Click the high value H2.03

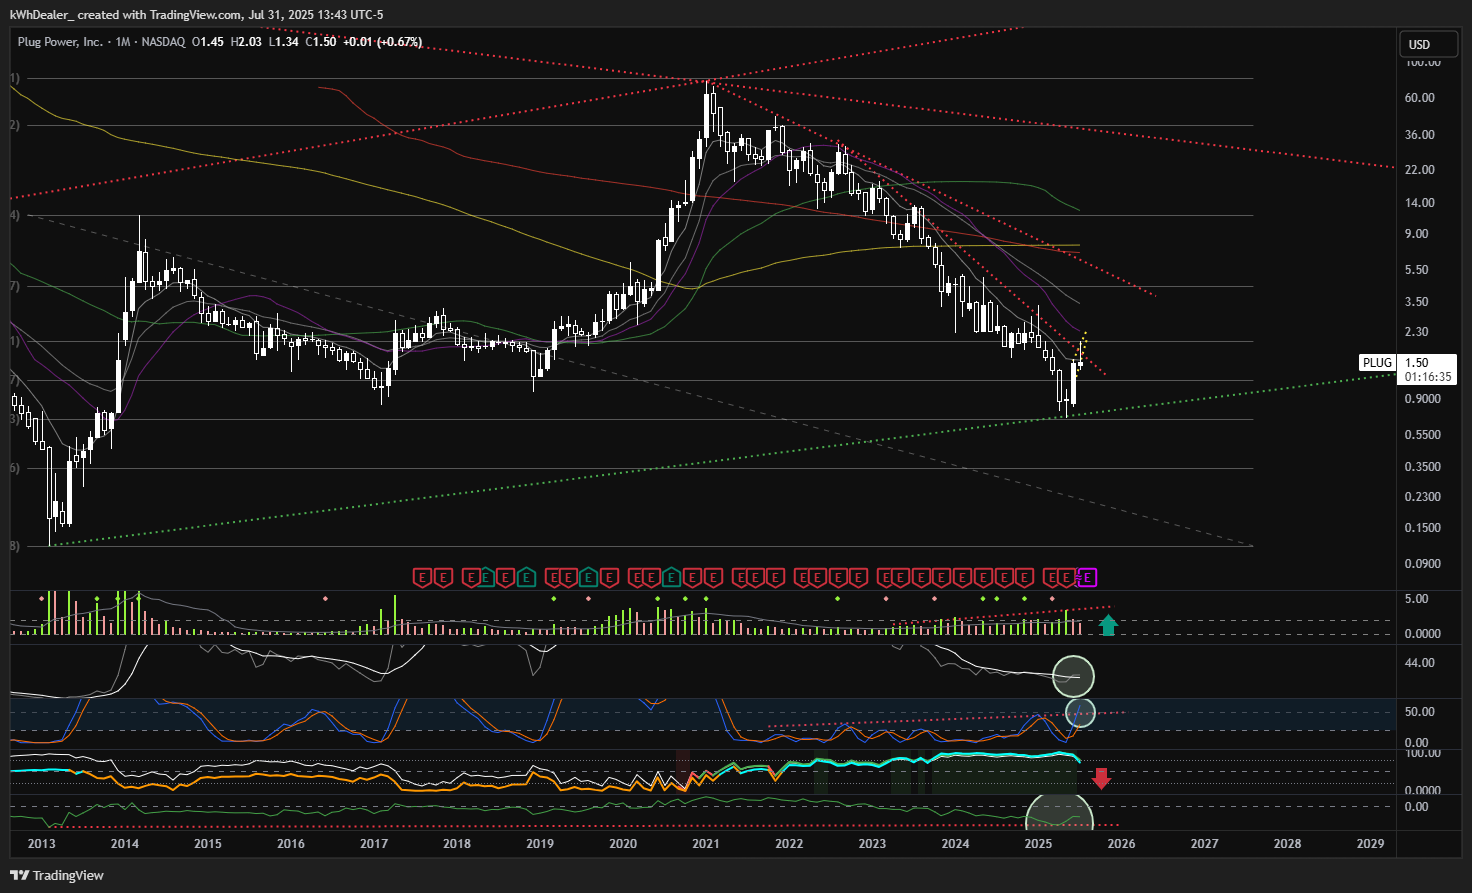[246, 42]
